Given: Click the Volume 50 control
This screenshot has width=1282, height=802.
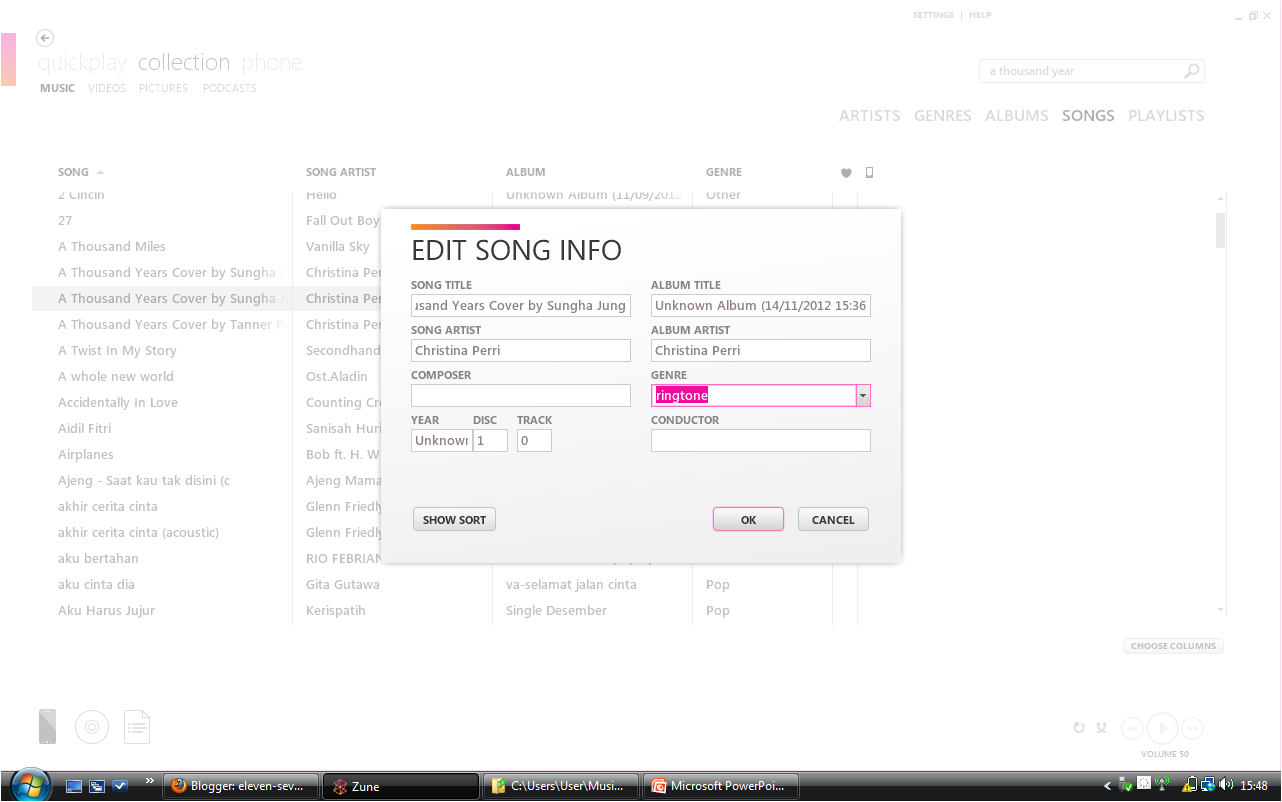Looking at the screenshot, I should coord(1164,754).
